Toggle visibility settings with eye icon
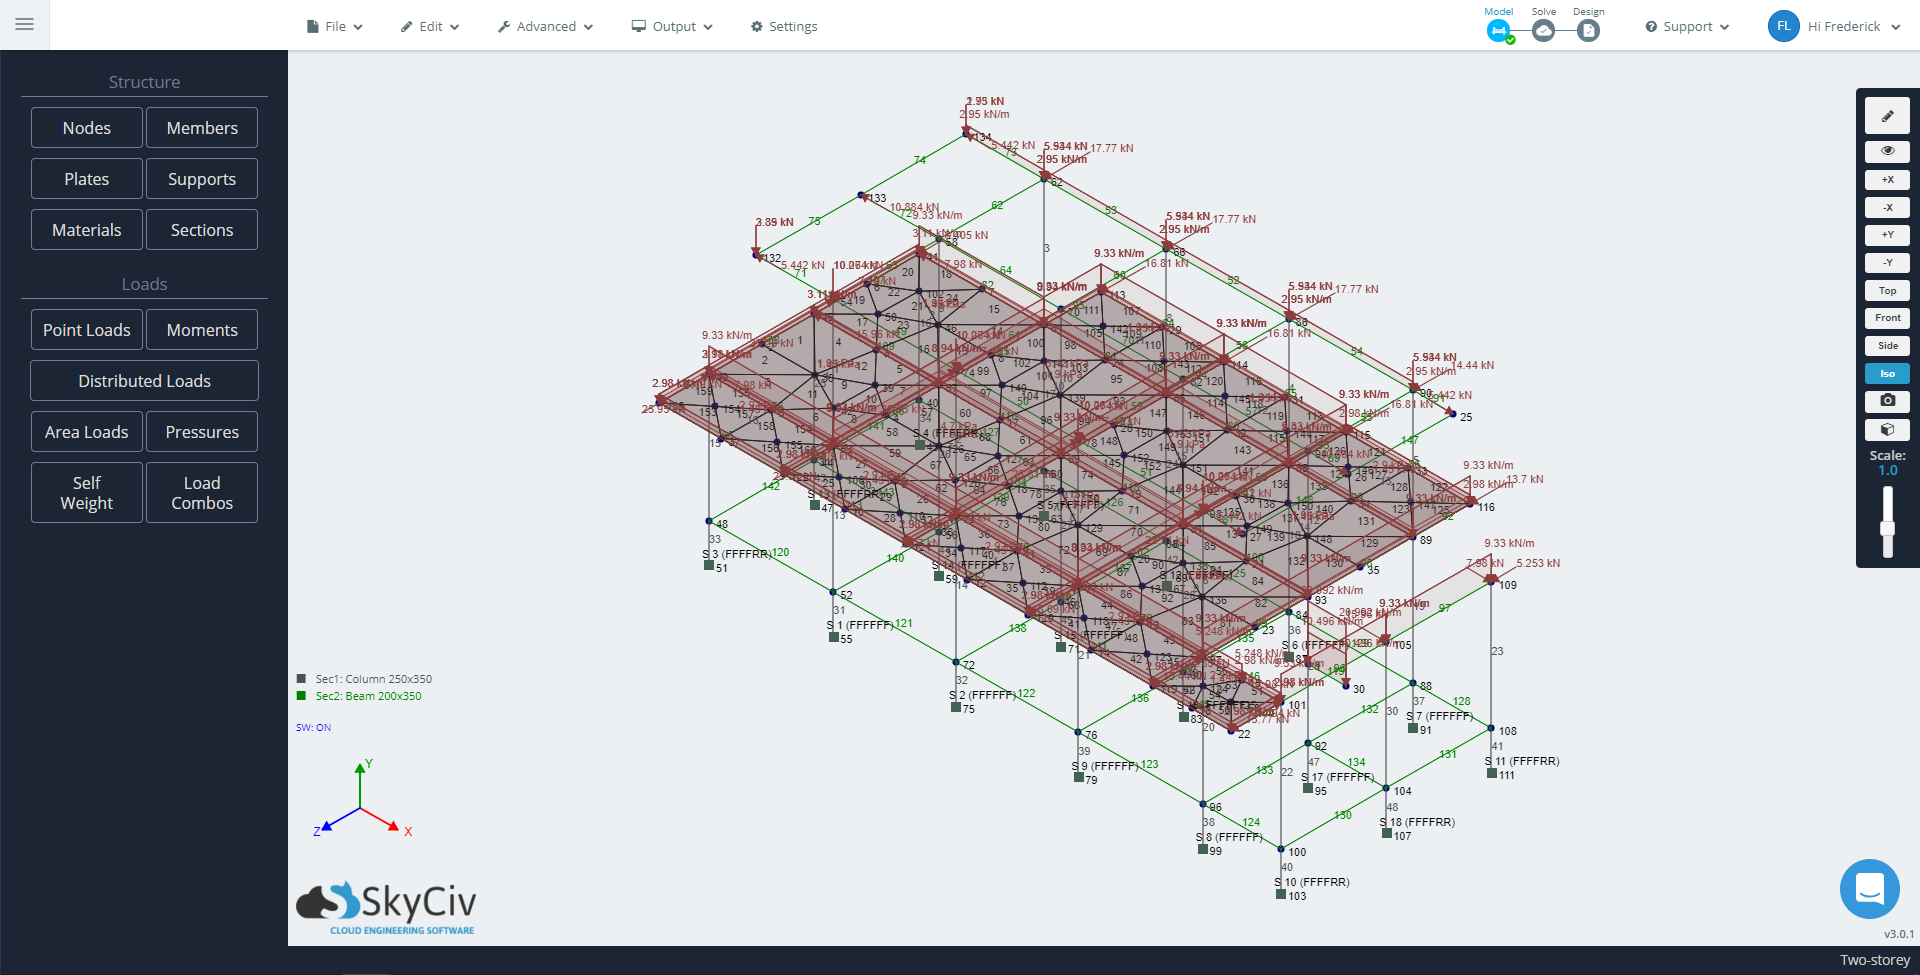The width and height of the screenshot is (1920, 975). tap(1887, 151)
